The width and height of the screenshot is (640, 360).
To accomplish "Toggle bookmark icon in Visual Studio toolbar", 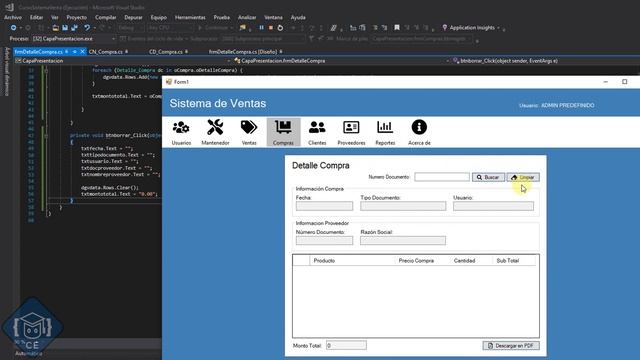I will point(397,28).
